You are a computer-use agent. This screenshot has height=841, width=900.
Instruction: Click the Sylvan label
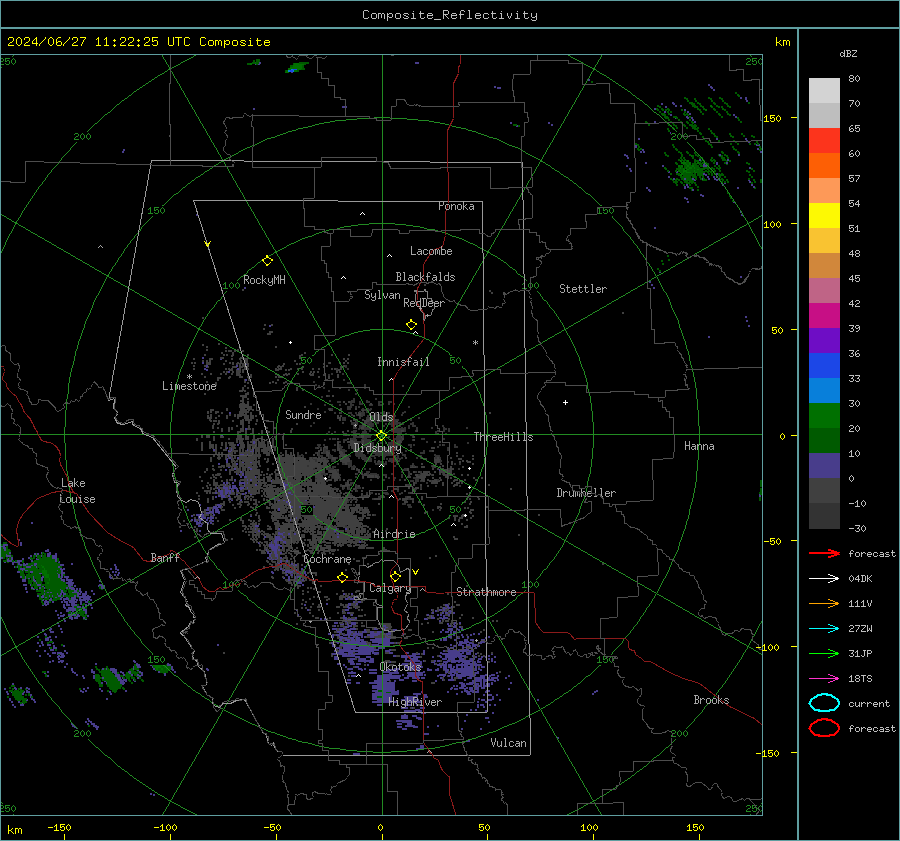[x=382, y=295]
